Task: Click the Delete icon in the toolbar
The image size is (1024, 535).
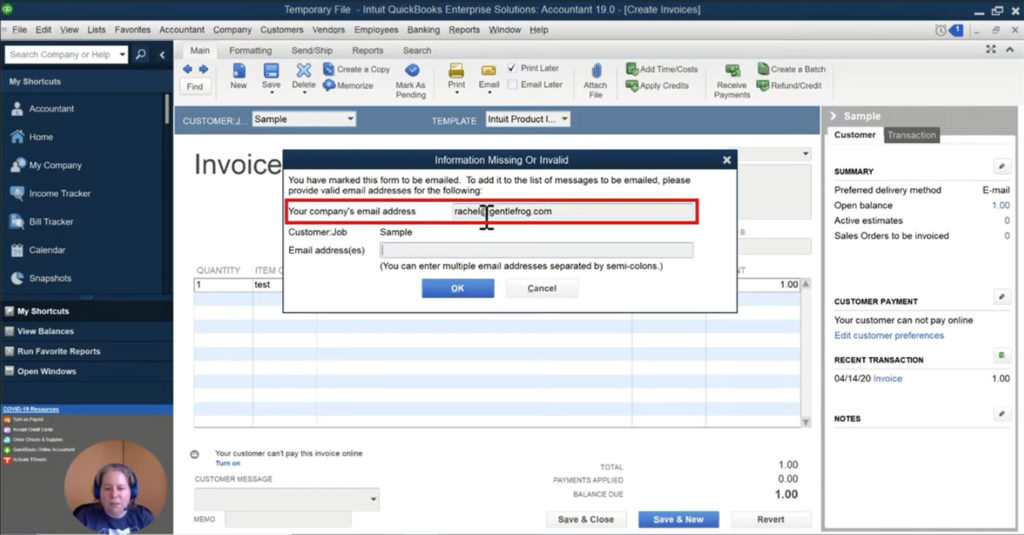Action: tap(304, 71)
